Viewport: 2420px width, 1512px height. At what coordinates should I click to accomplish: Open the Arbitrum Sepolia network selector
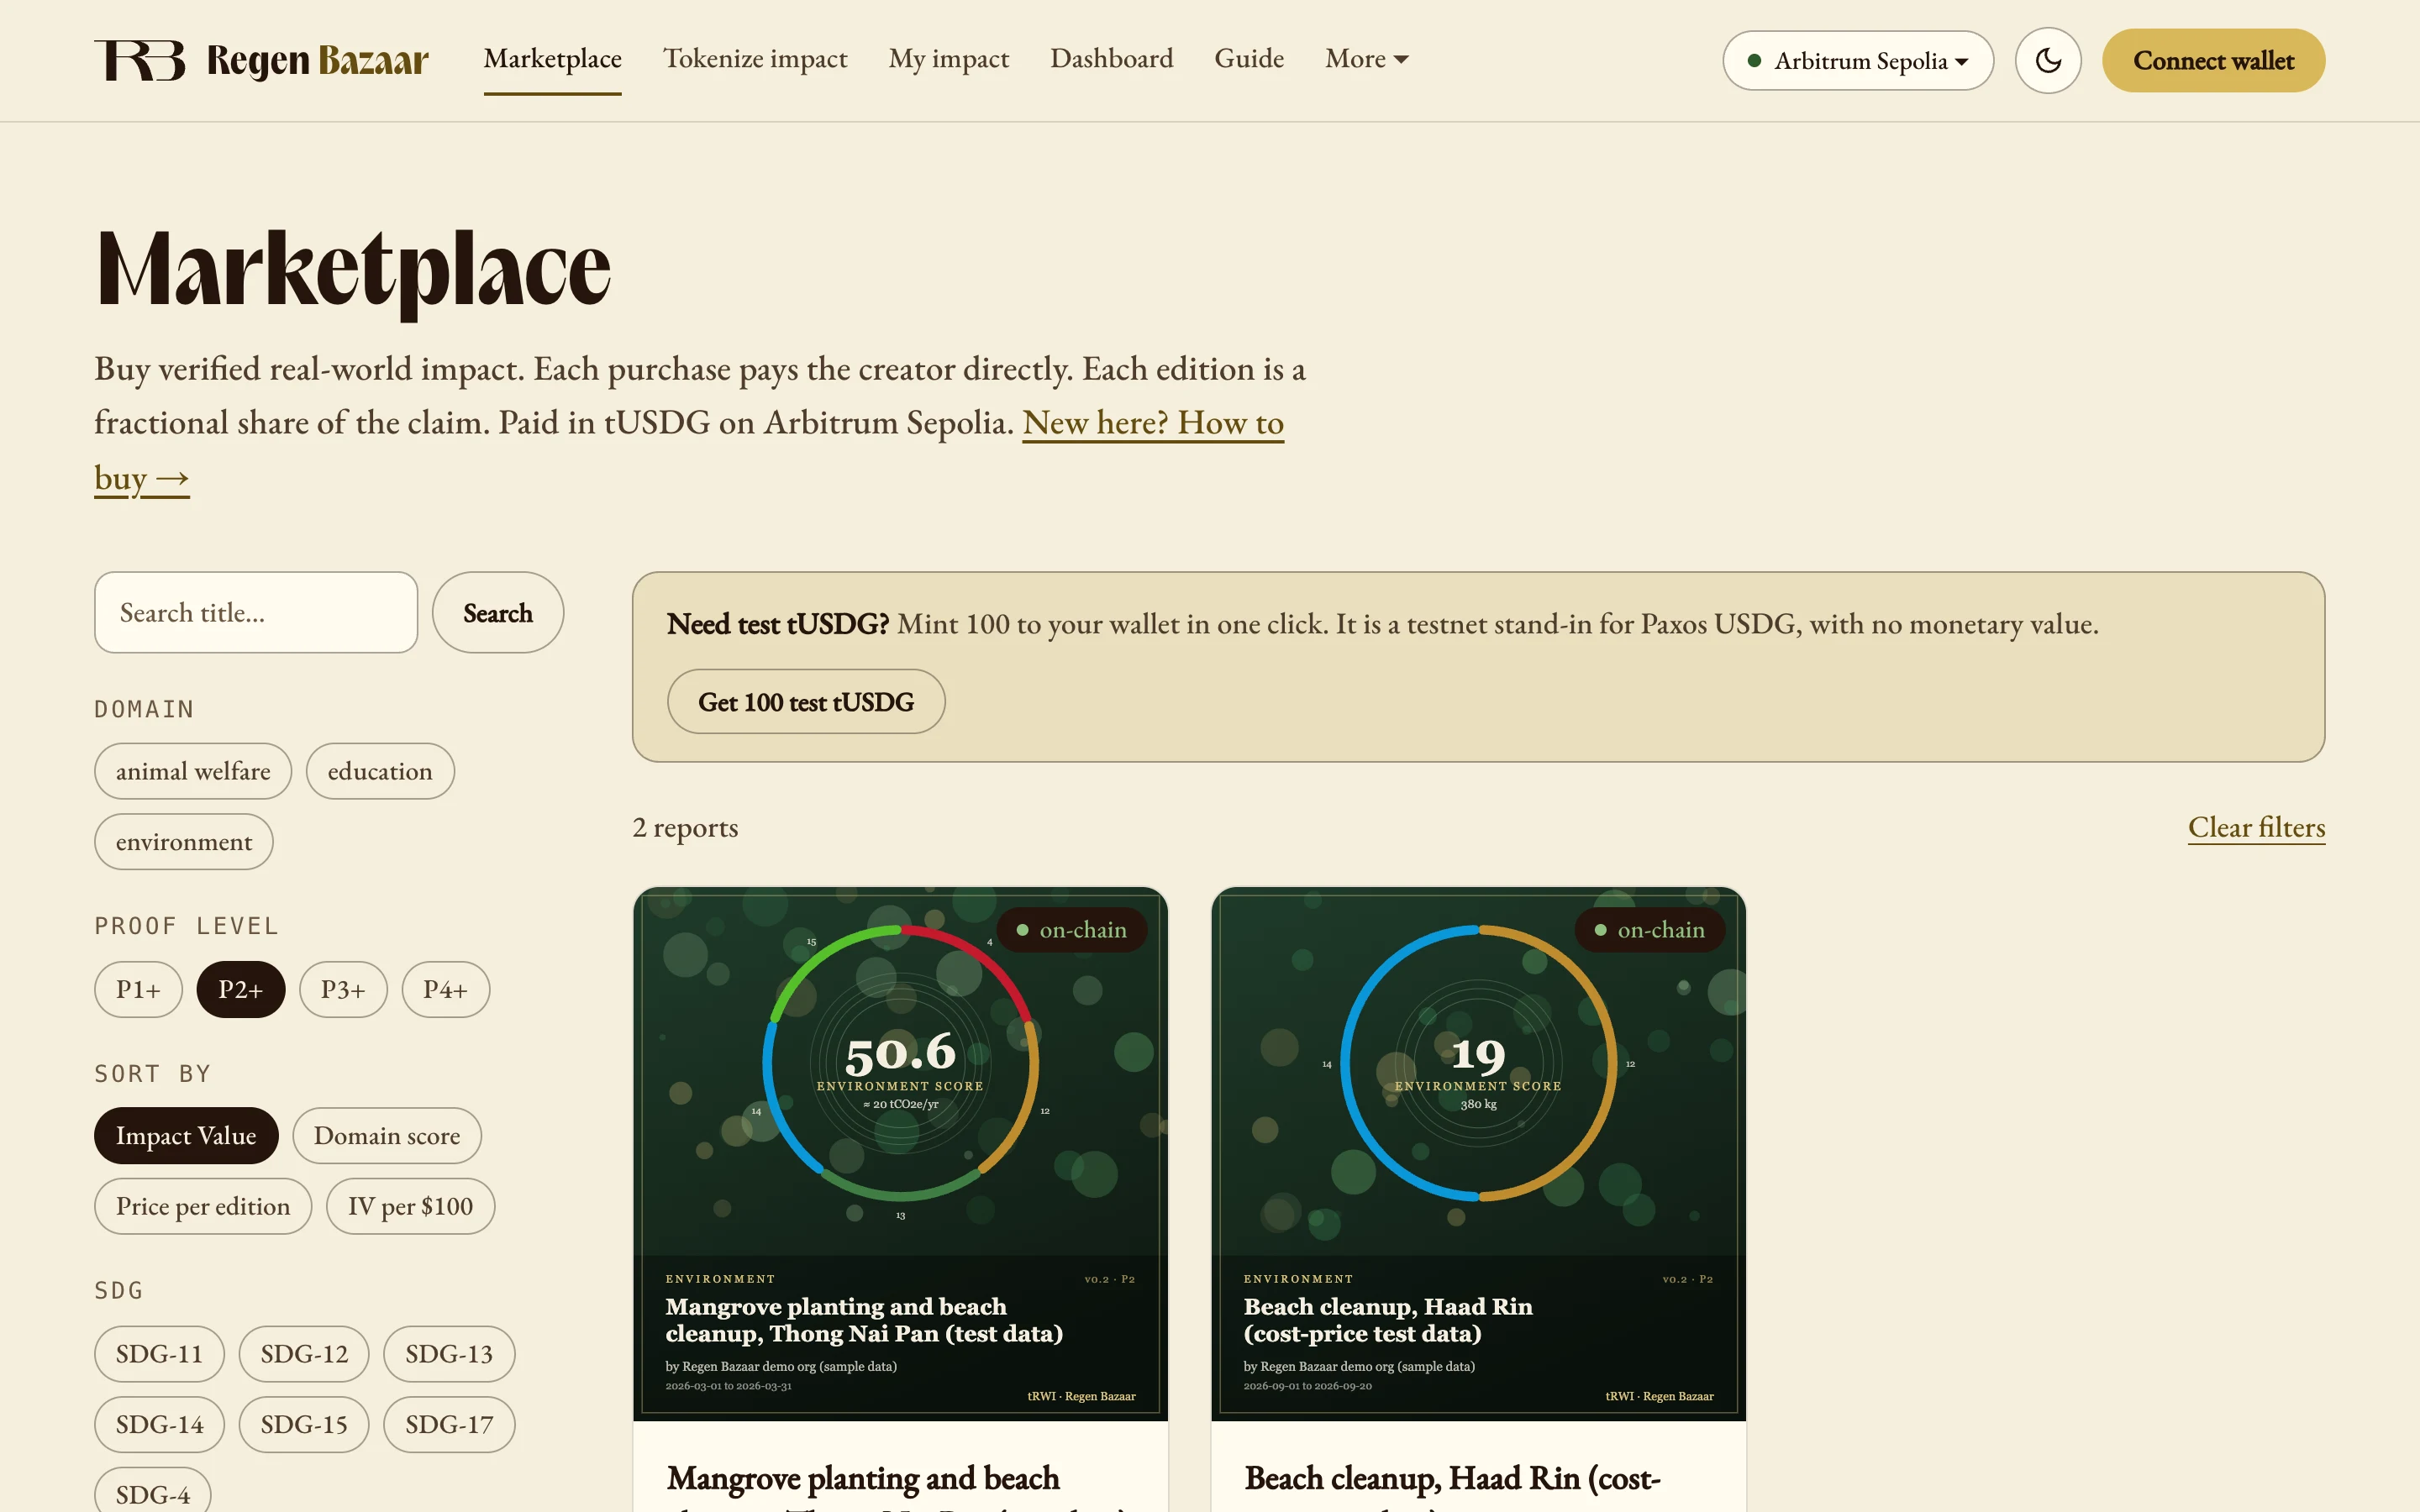[1858, 61]
